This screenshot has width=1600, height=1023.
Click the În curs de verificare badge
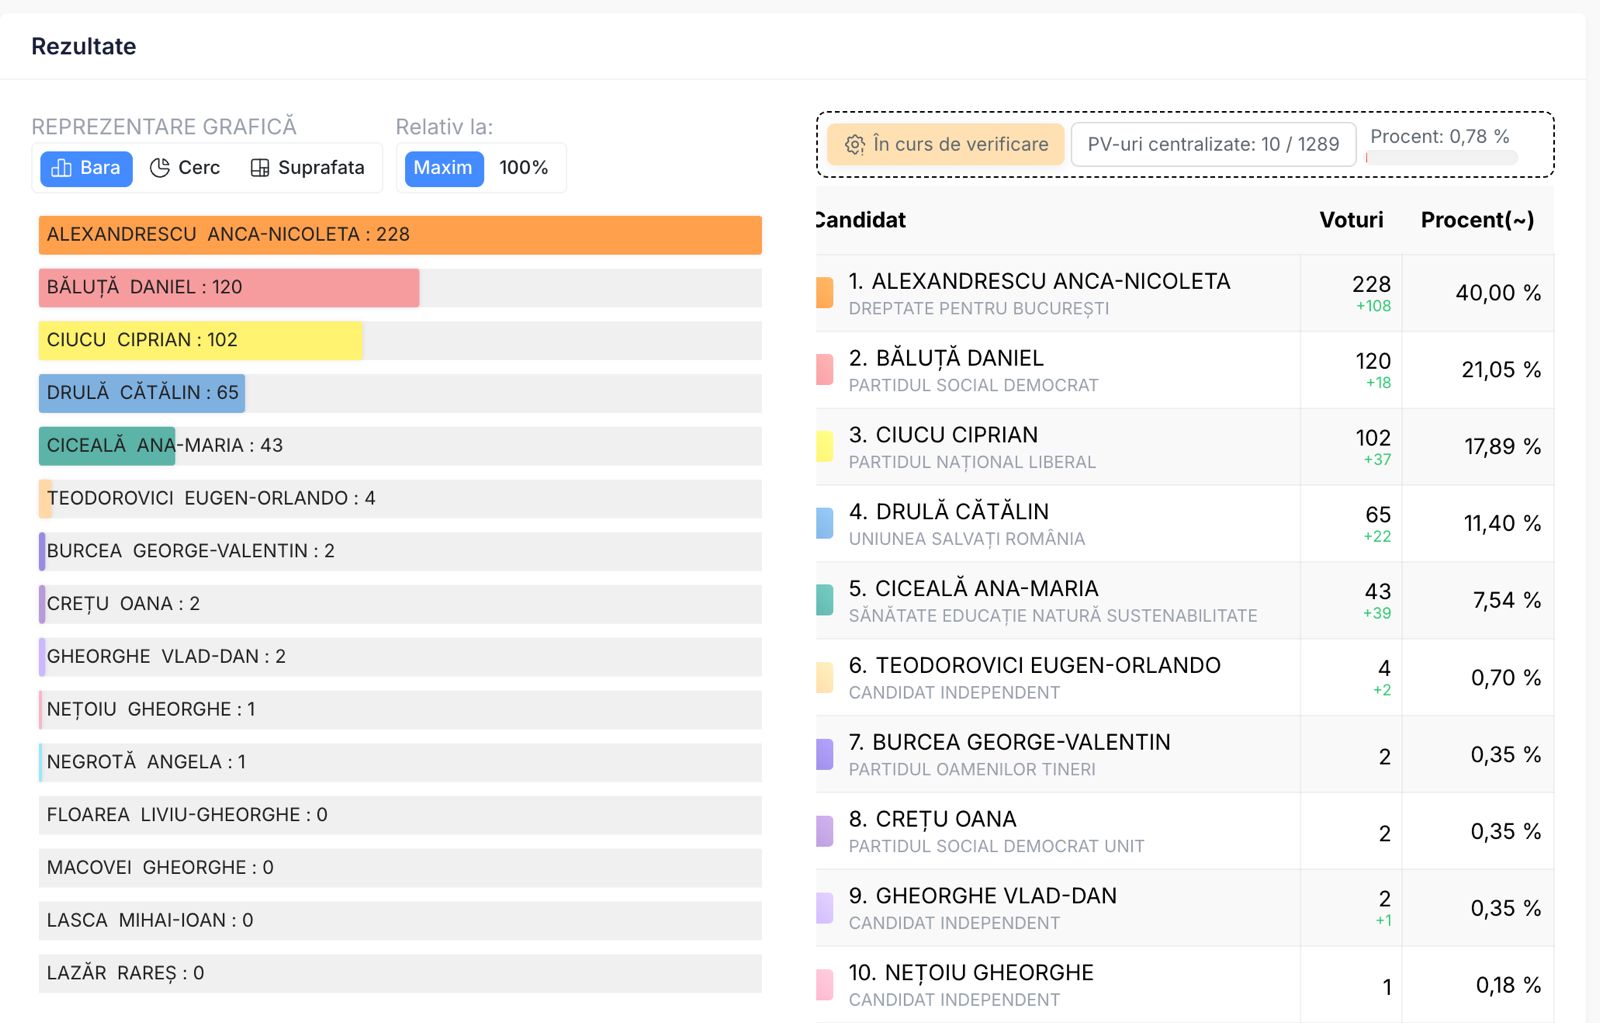coord(946,144)
